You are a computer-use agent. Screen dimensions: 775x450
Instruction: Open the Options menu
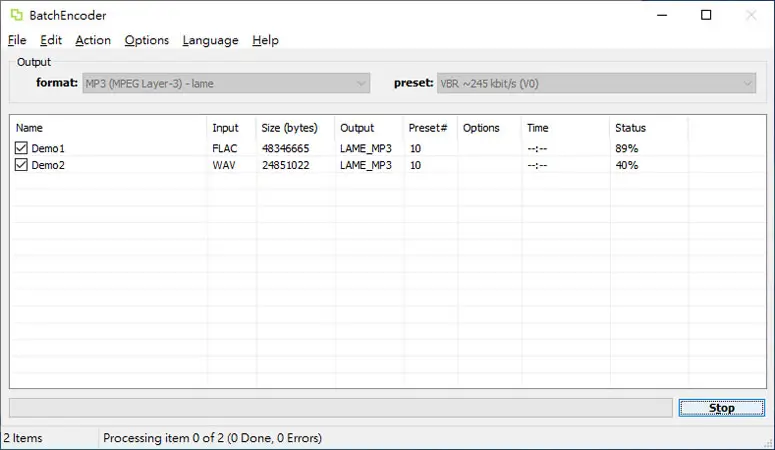(x=146, y=40)
